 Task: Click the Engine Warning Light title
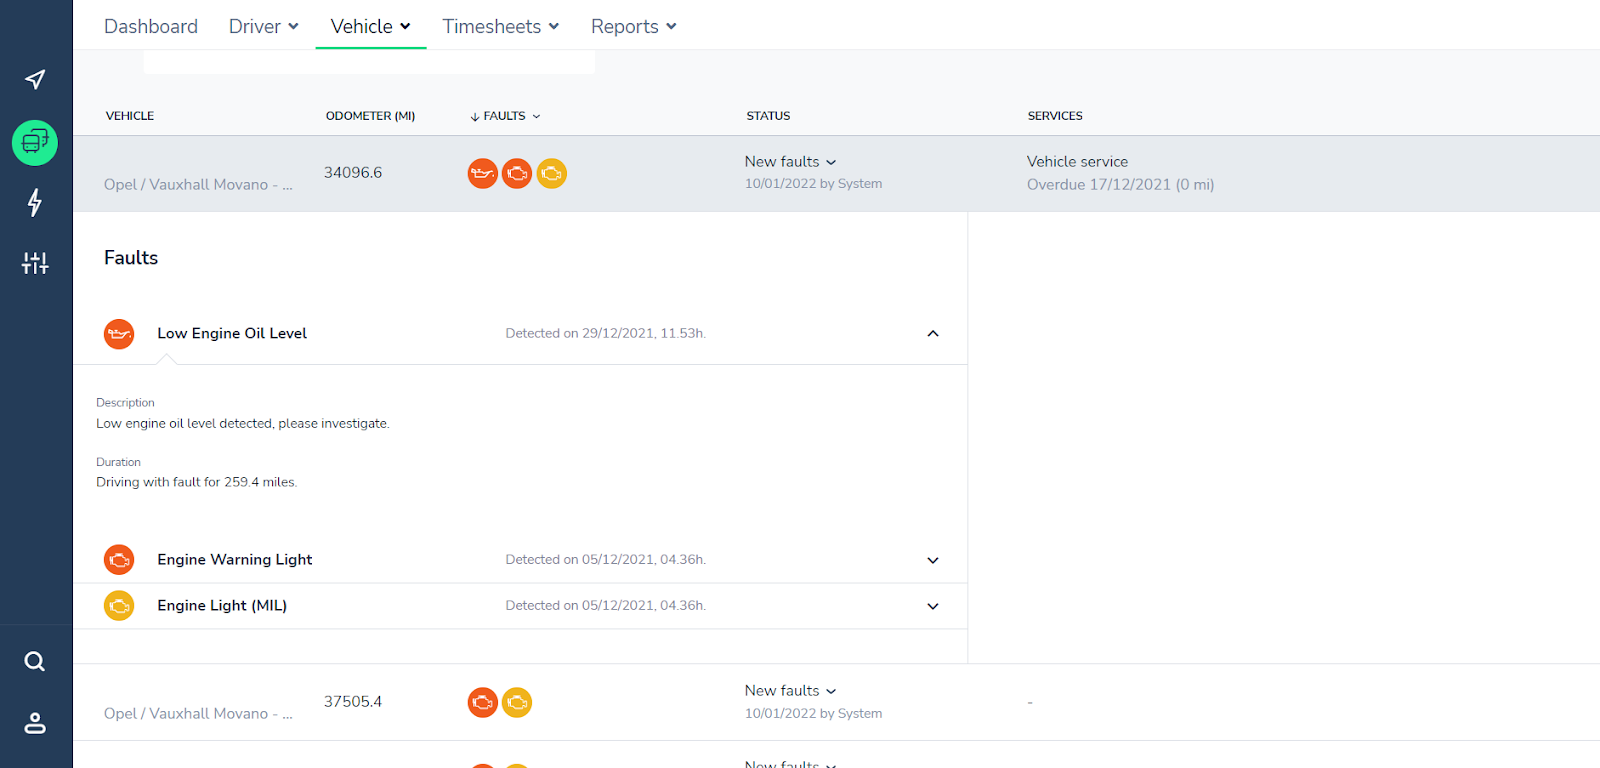tap(235, 560)
